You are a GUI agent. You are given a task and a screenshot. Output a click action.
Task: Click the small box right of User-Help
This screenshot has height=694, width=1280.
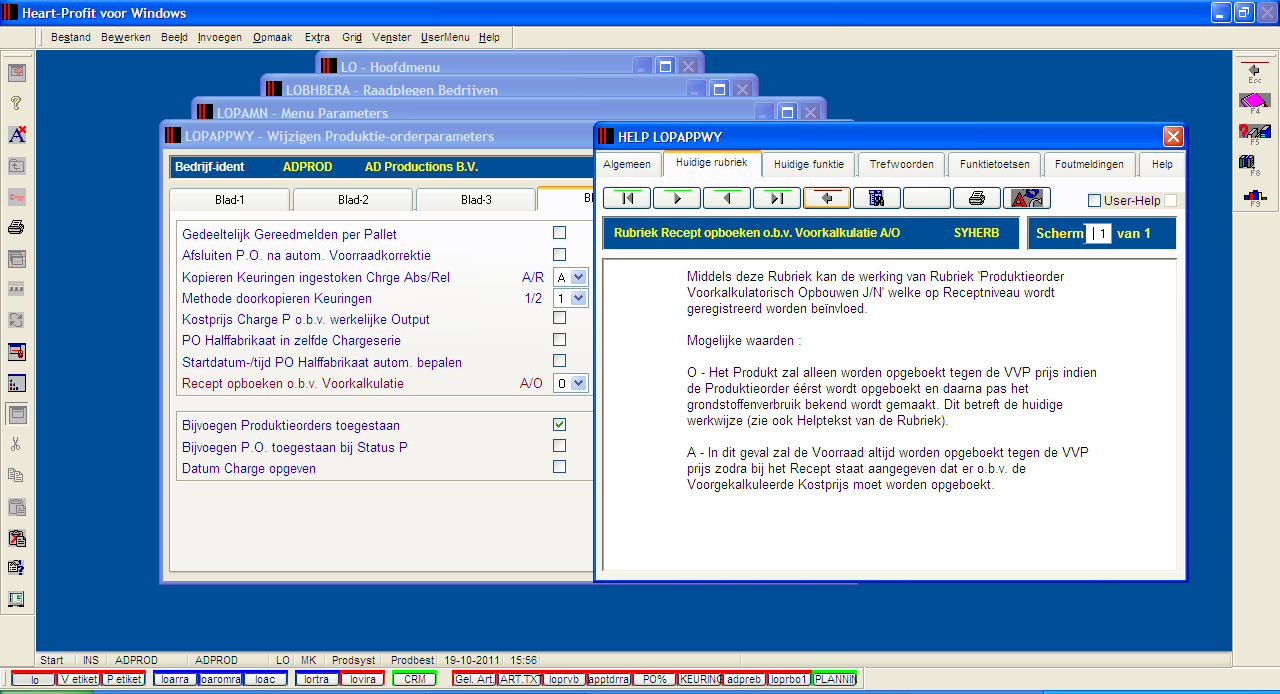(x=1171, y=200)
